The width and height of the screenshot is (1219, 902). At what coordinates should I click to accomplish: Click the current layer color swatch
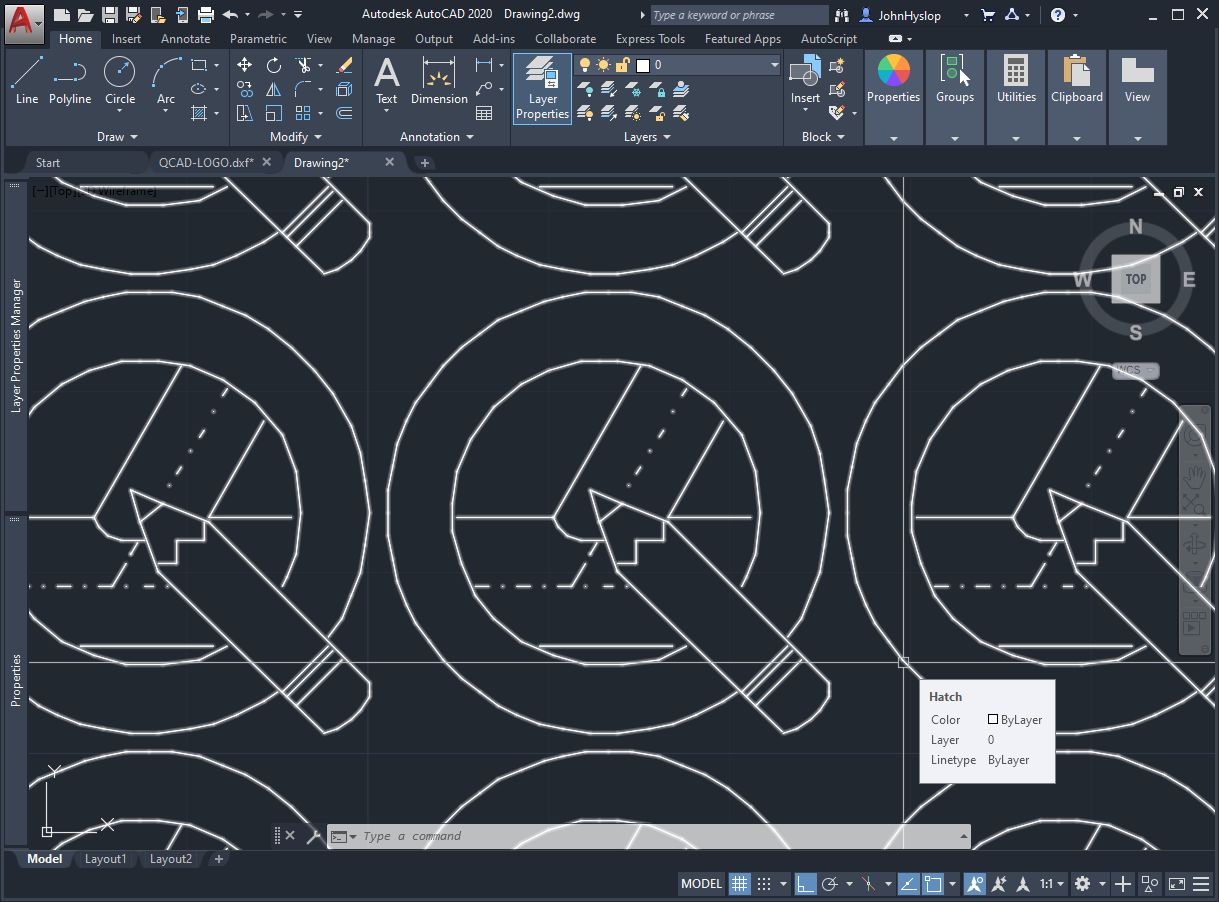[x=643, y=65]
